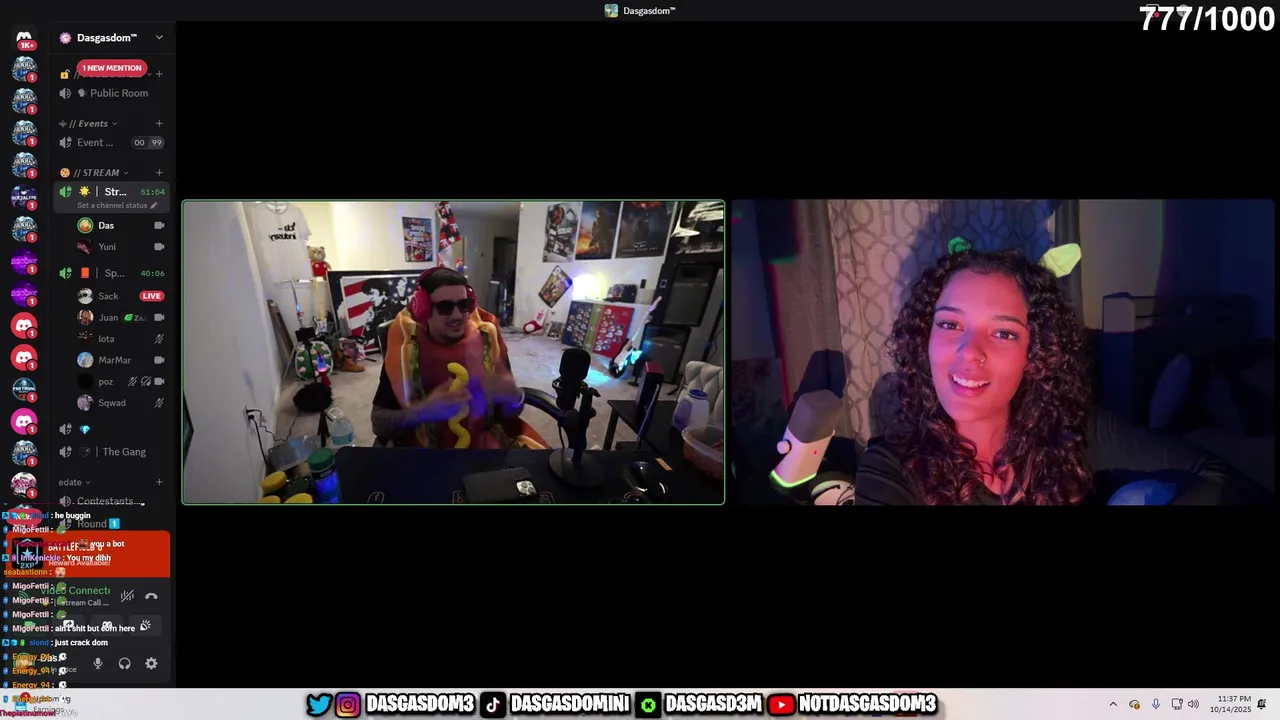Viewport: 1280px width, 720px height.
Task: Click the camera icon in MarMar row
Action: (x=159, y=360)
